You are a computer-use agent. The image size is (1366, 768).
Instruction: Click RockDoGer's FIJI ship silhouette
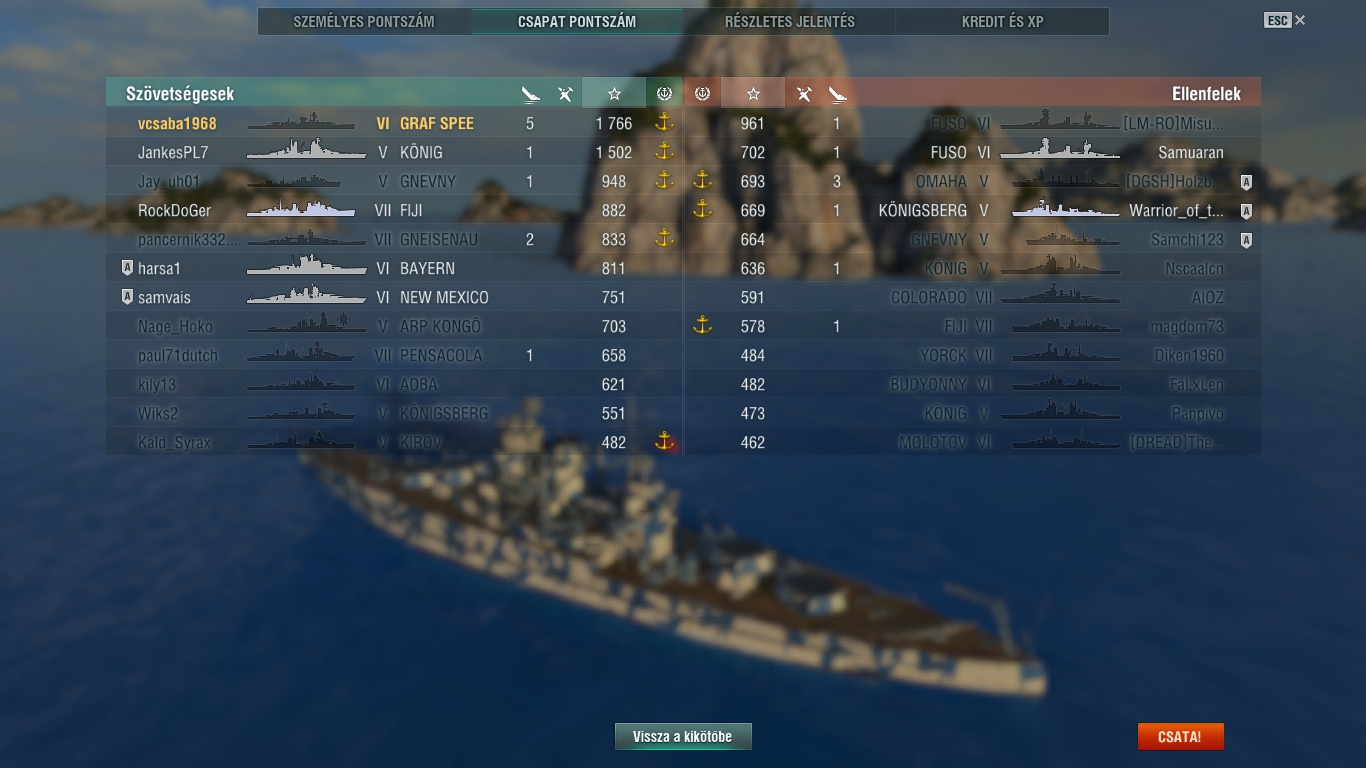tap(301, 210)
